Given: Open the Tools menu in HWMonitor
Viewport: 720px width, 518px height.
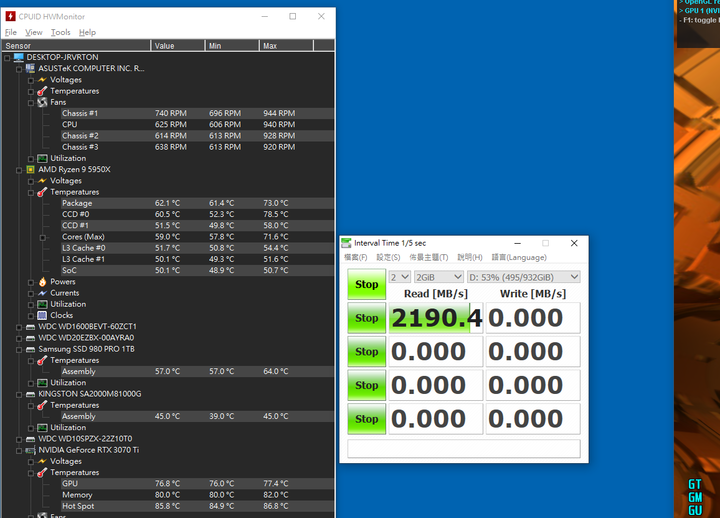Looking at the screenshot, I should pyautogui.click(x=61, y=32).
